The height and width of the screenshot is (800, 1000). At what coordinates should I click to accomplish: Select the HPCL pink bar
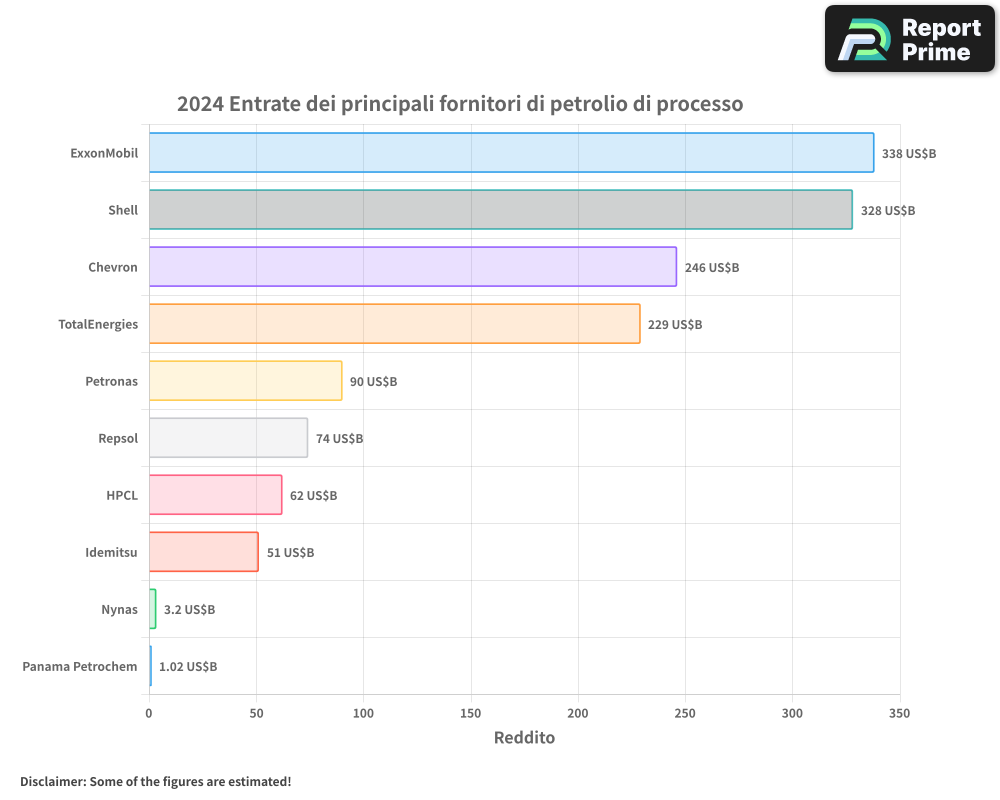(215, 495)
